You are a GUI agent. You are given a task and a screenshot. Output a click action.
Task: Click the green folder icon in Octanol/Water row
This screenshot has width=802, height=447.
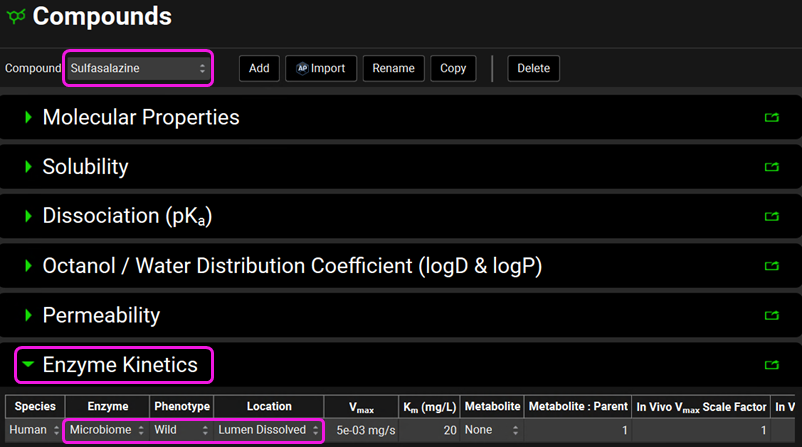pyautogui.click(x=771, y=266)
